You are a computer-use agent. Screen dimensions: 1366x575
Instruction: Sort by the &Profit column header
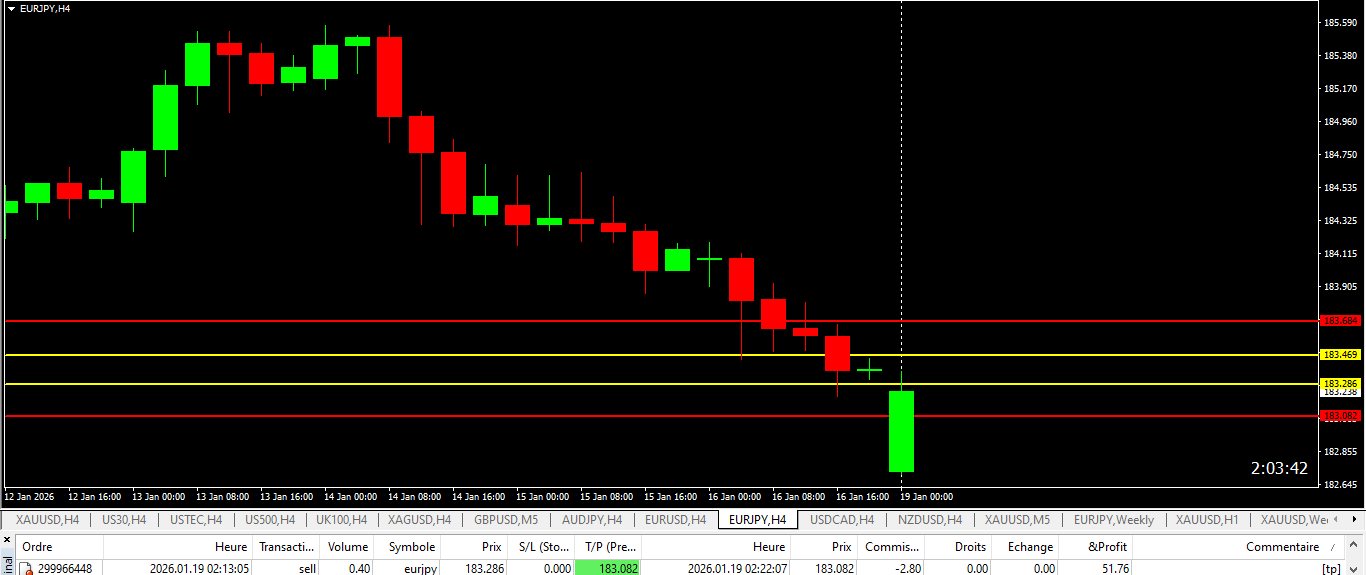click(1097, 547)
